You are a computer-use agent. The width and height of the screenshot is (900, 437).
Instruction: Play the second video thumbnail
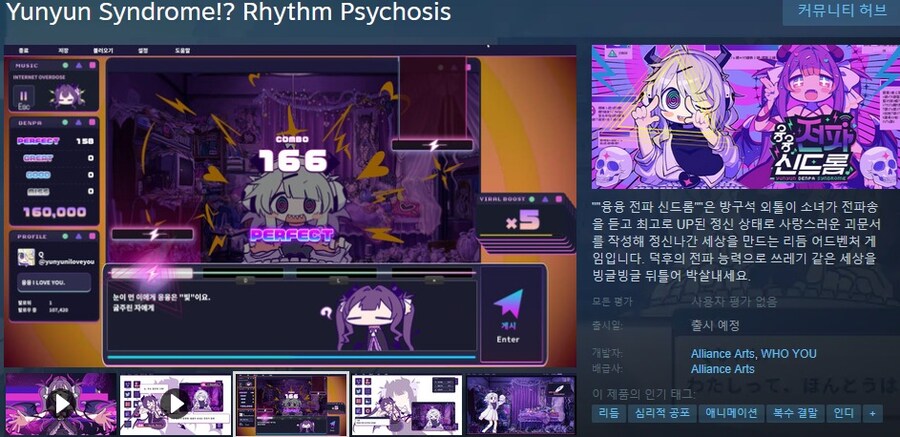pos(176,402)
